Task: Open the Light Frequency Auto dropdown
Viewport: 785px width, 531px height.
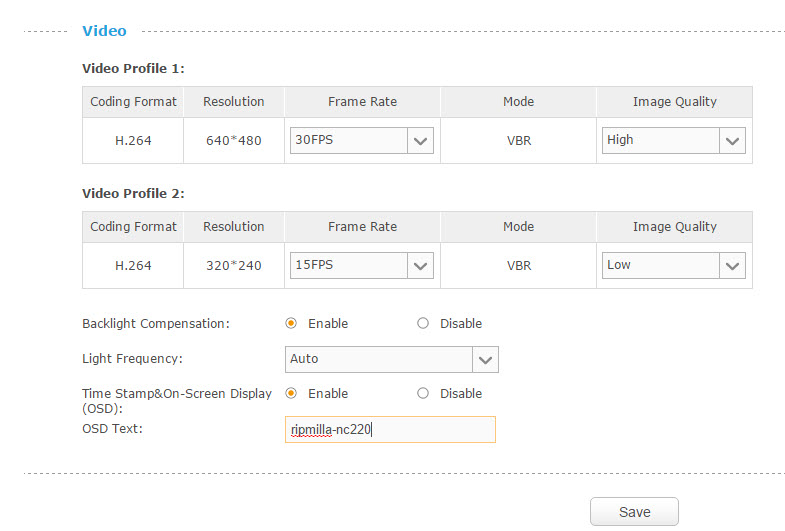Action: click(x=391, y=359)
